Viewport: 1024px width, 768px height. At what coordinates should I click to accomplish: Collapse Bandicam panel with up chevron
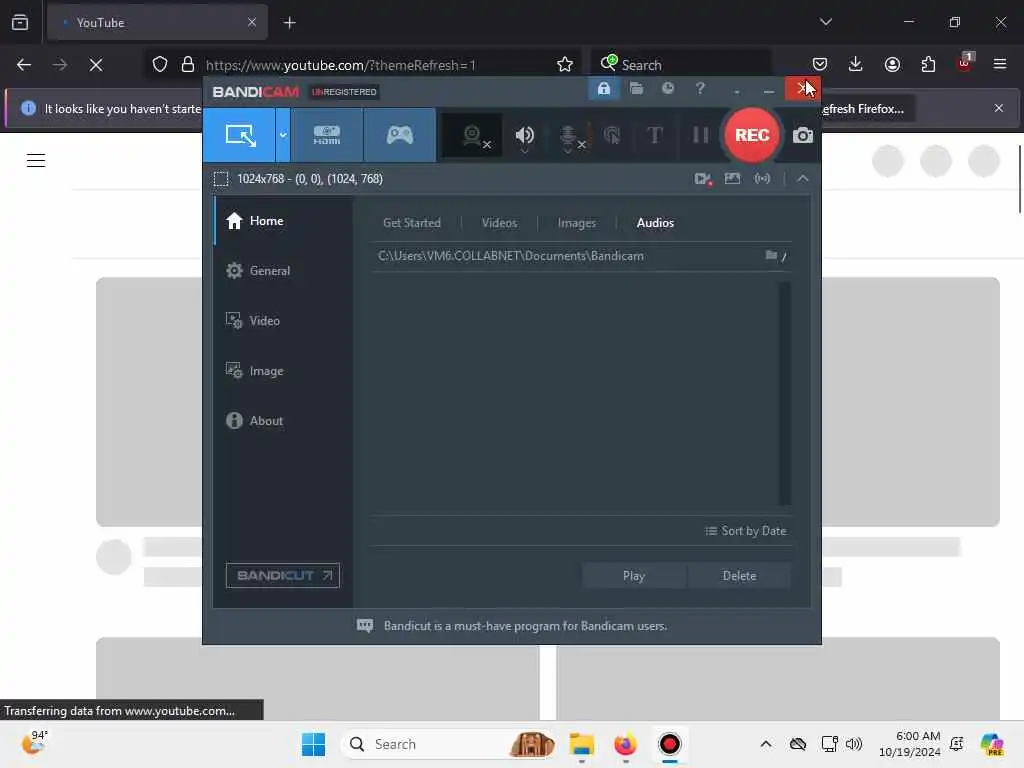(803, 178)
